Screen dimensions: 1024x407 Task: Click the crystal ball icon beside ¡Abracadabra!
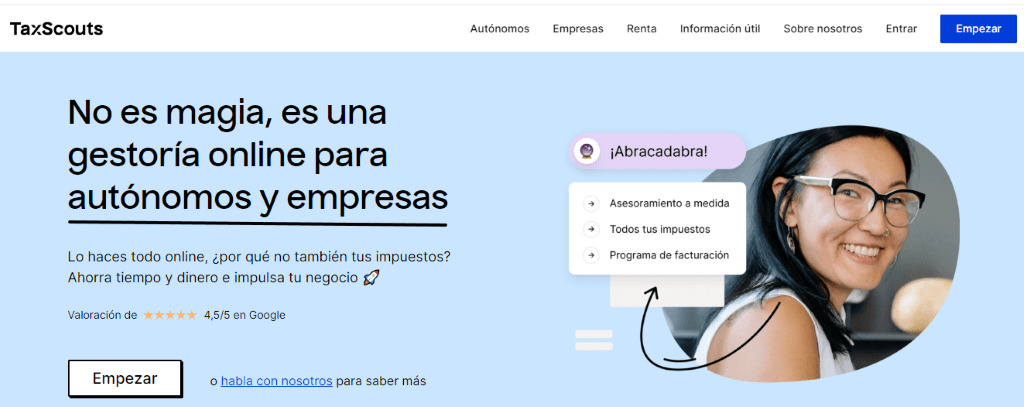tap(586, 152)
